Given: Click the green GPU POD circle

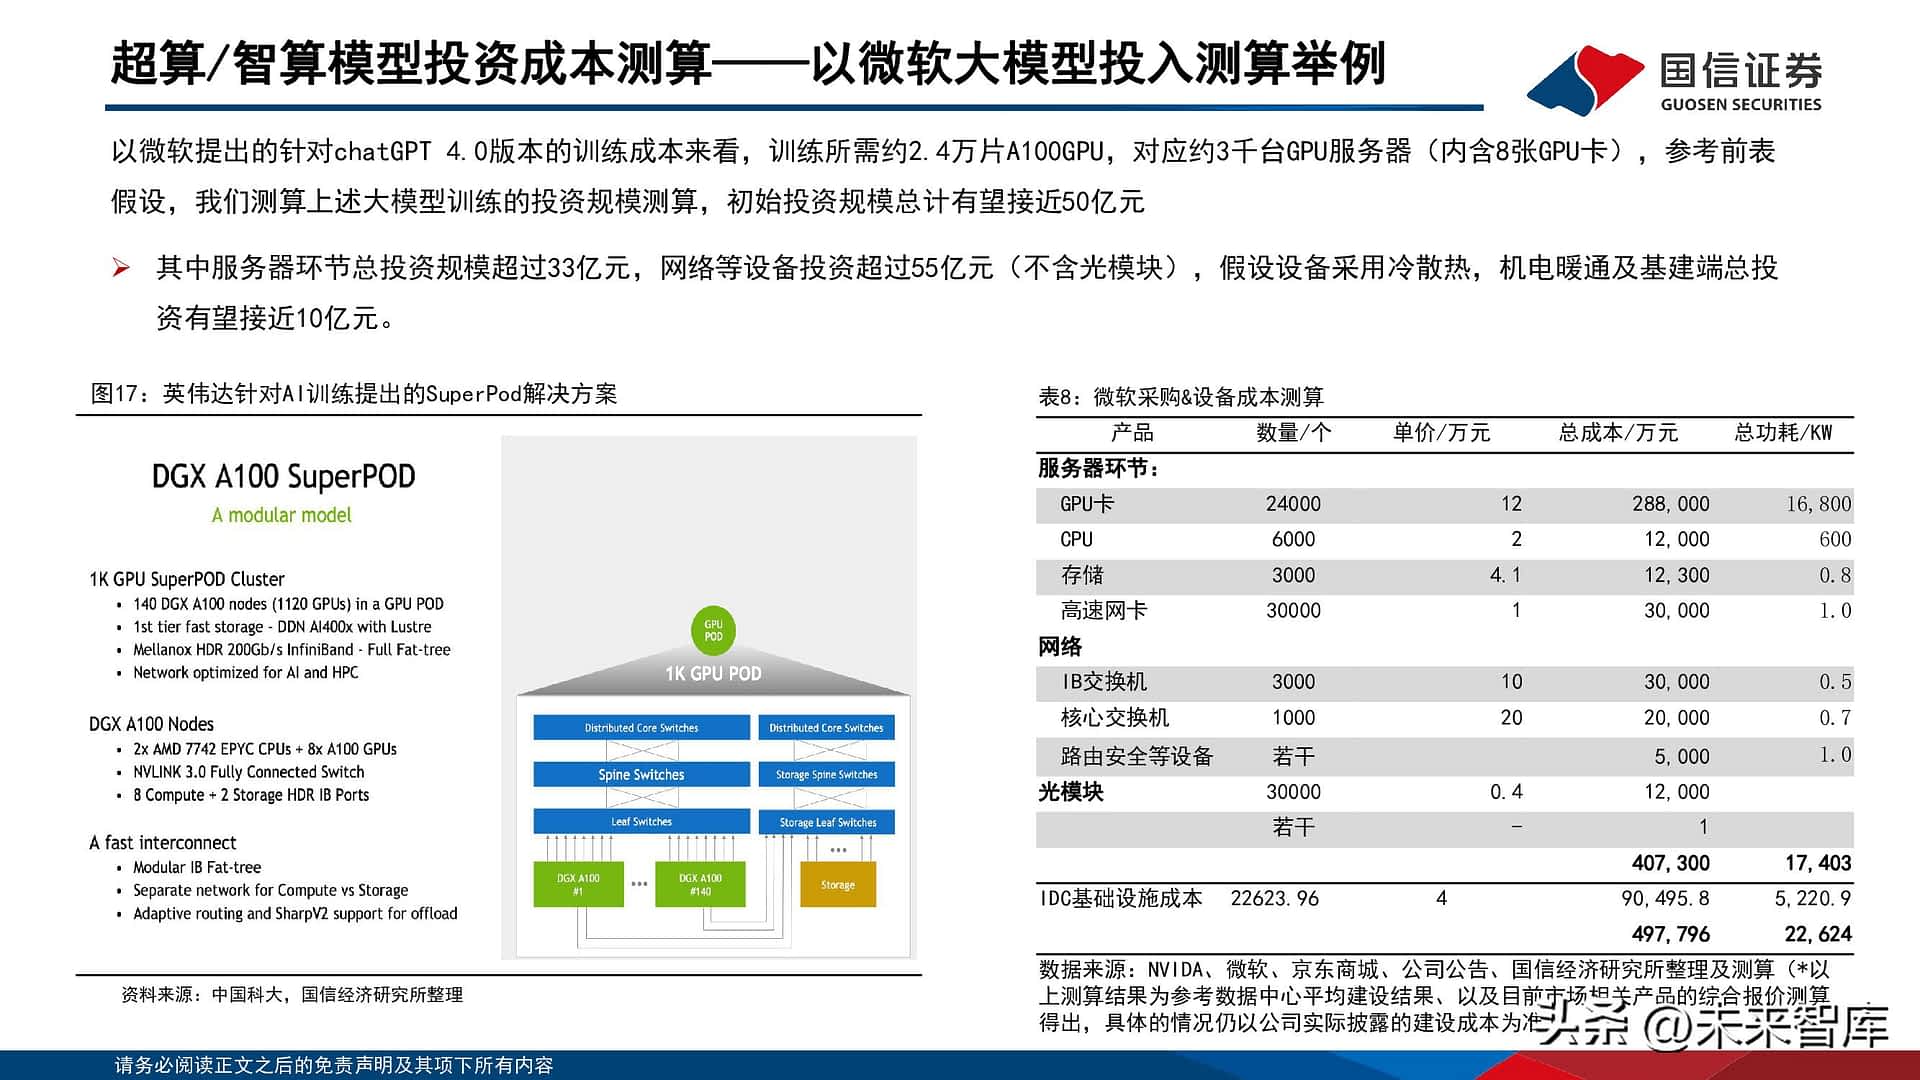Looking at the screenshot, I should pyautogui.click(x=713, y=630).
